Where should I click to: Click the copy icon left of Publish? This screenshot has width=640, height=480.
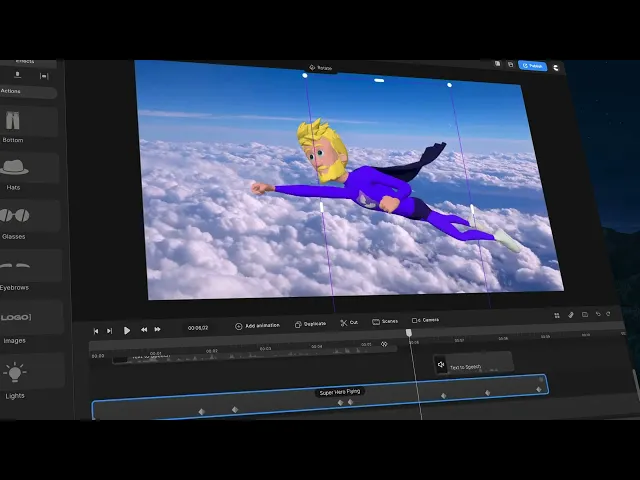pos(497,64)
